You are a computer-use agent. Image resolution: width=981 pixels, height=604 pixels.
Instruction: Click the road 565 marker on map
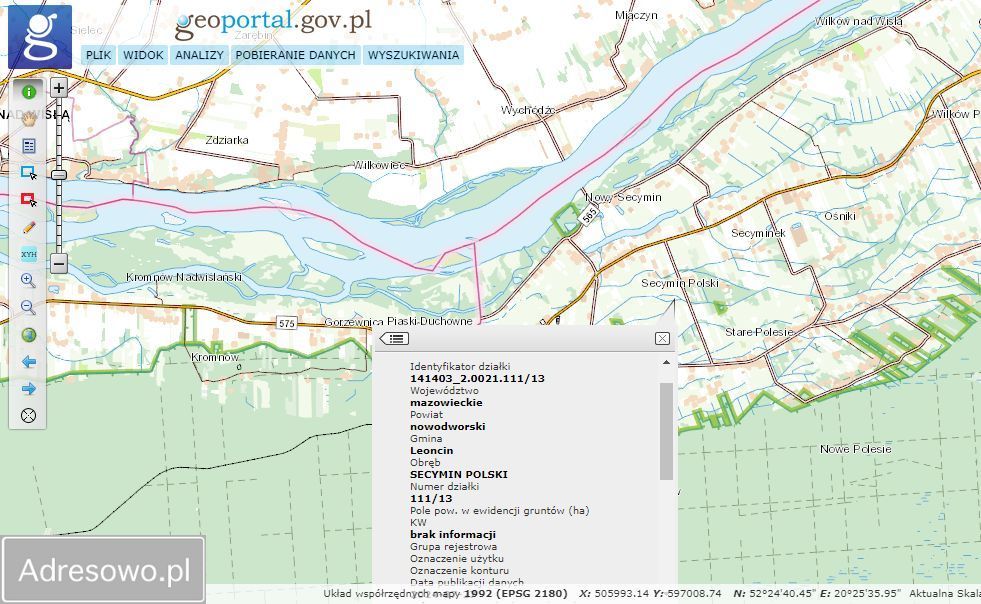pyautogui.click(x=589, y=216)
